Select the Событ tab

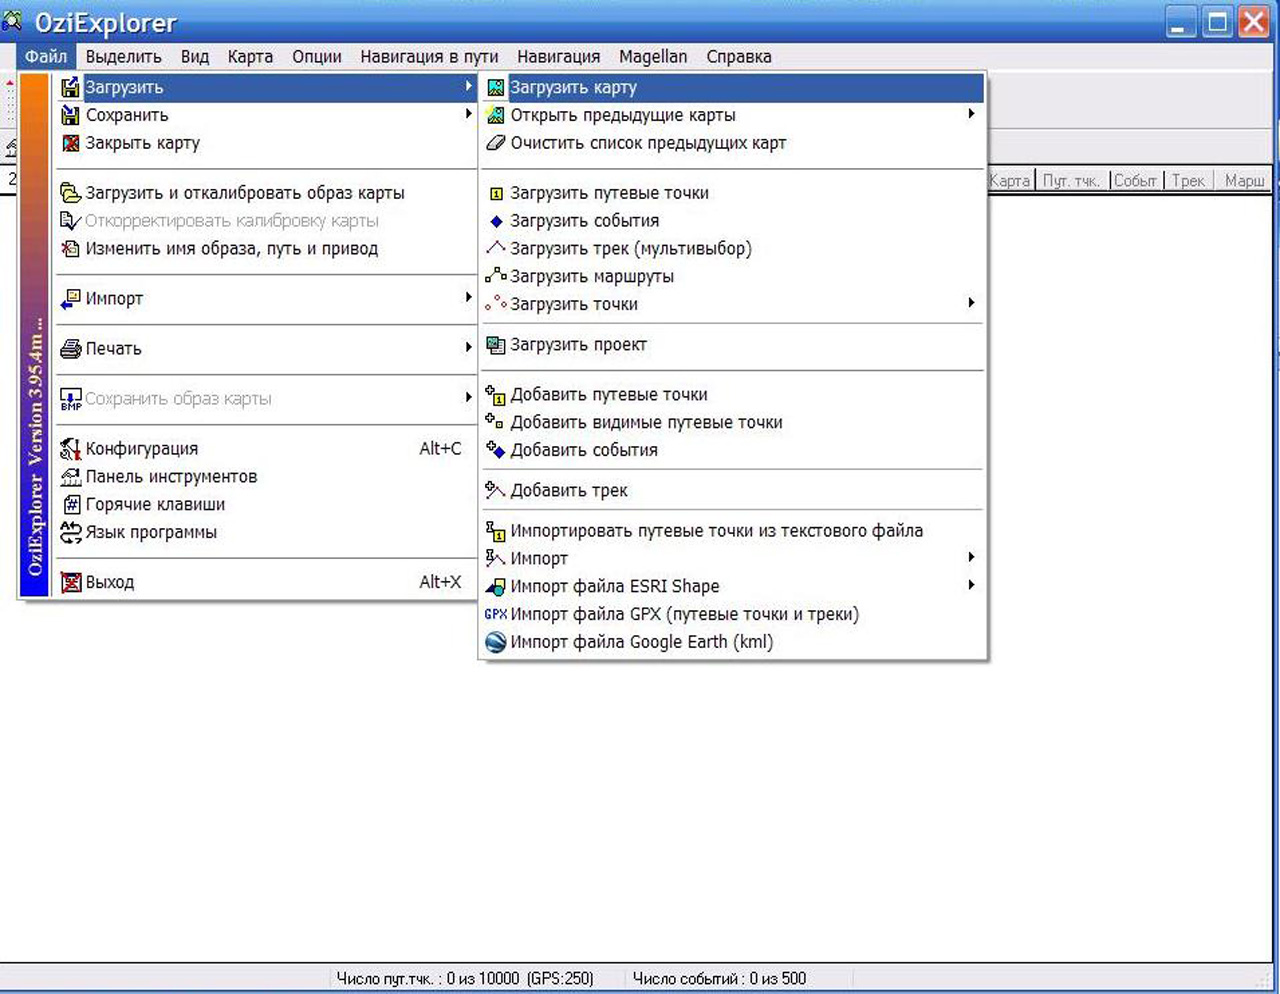point(1135,181)
